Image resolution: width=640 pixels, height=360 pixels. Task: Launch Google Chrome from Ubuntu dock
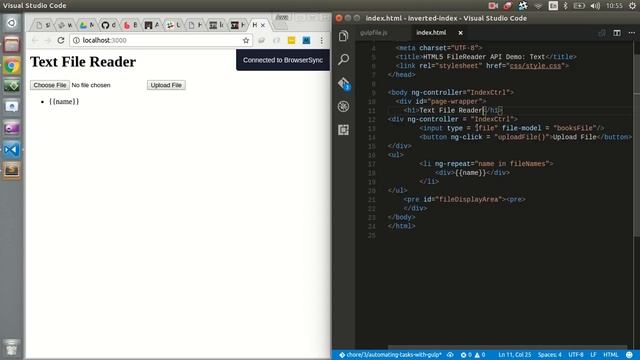pos(11,65)
